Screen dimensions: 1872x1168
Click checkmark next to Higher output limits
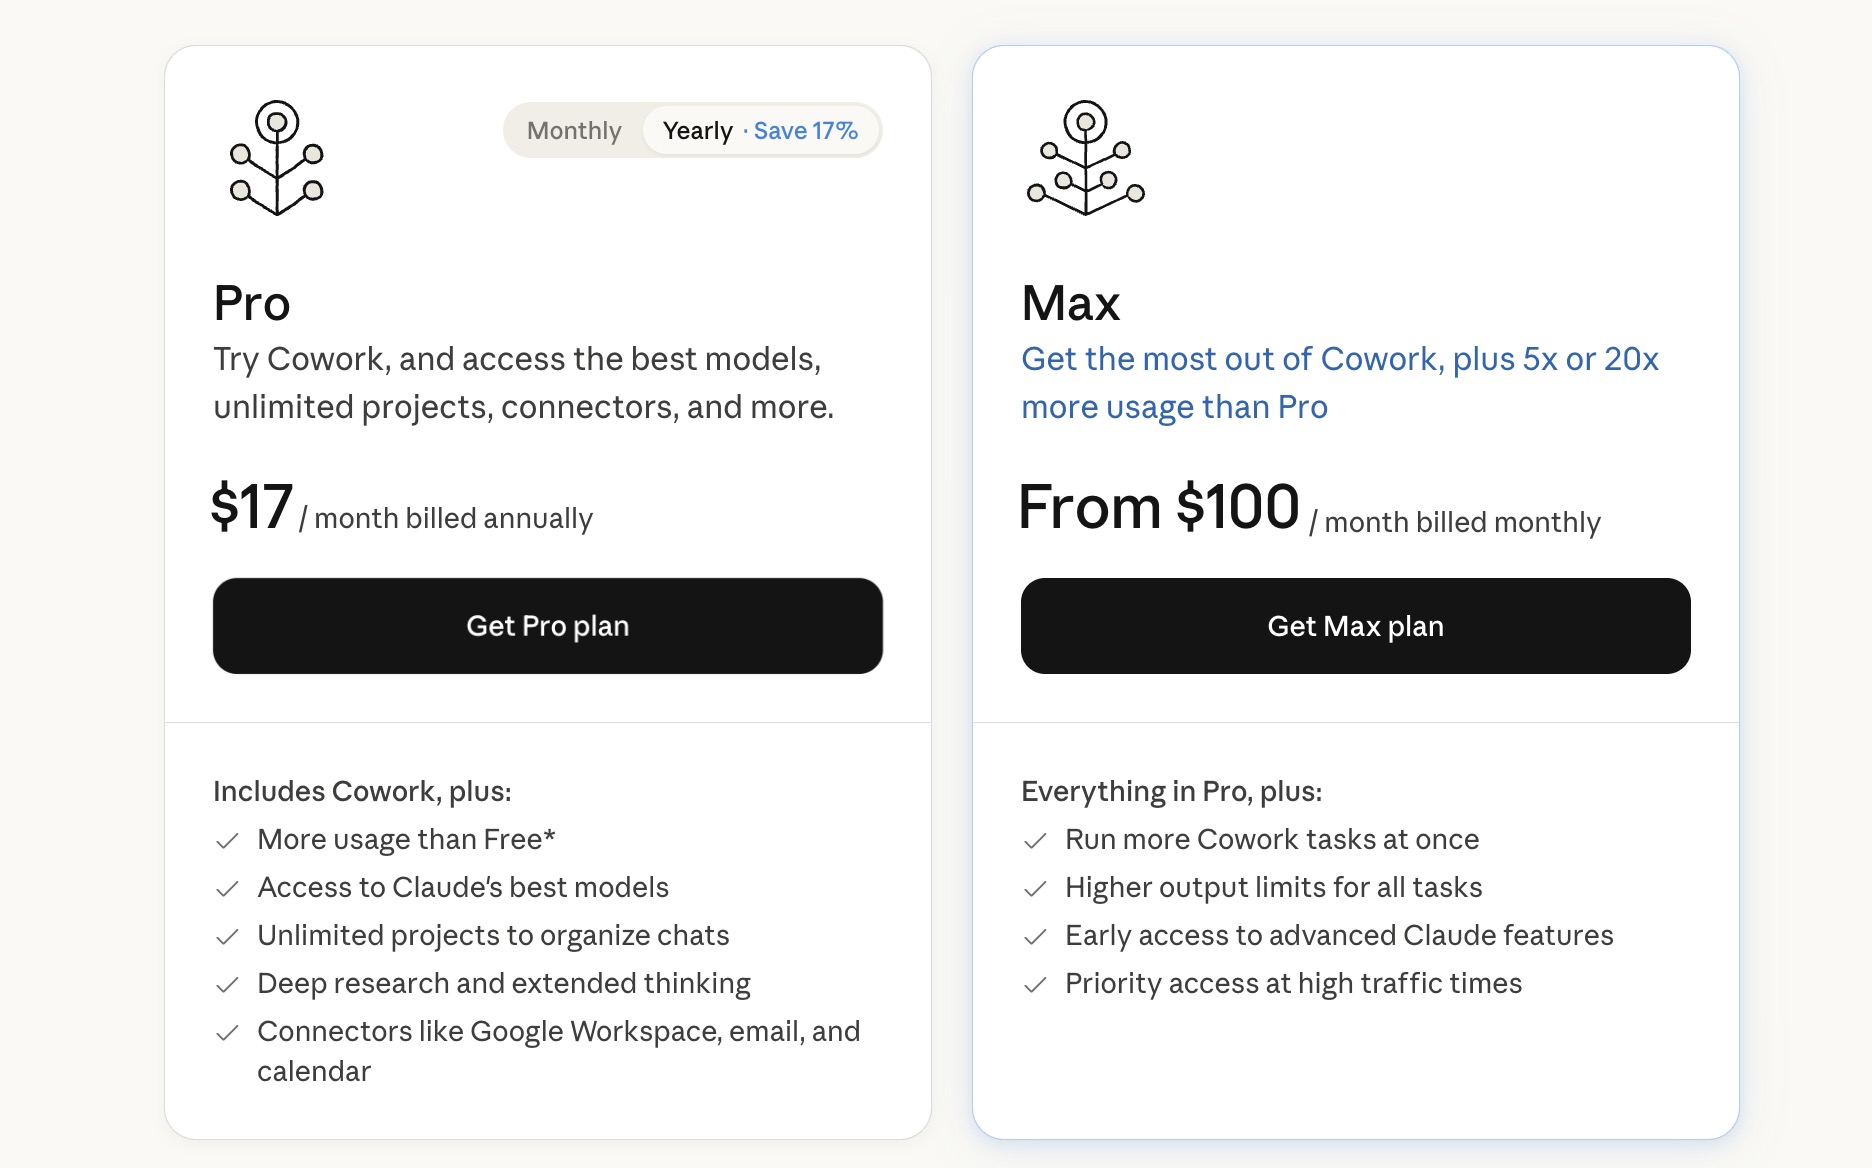coord(1035,889)
